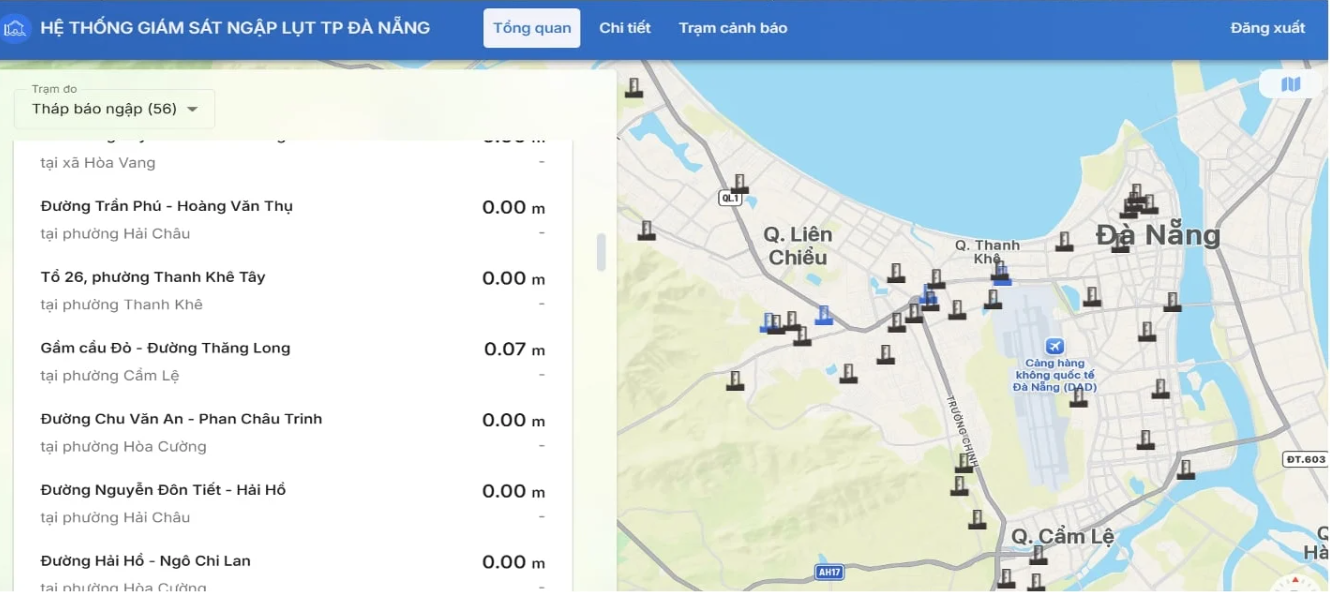Click the Da Nang airport plane icon
Screen dimensions: 1330x592
[1054, 346]
